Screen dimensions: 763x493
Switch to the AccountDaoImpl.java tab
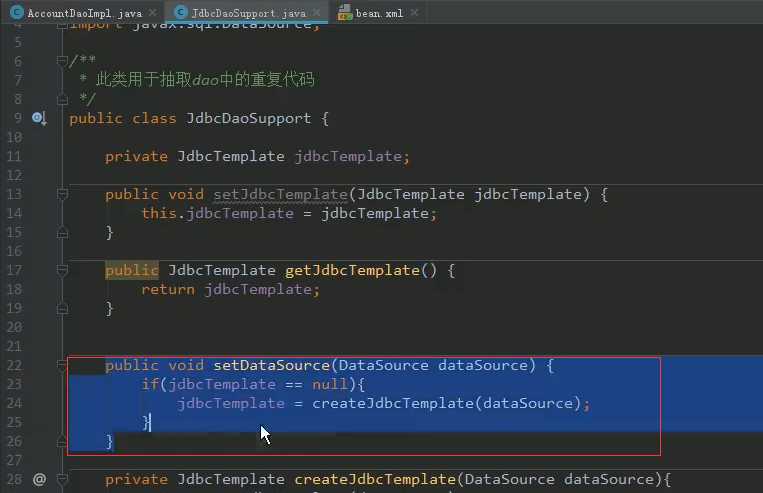point(85,13)
